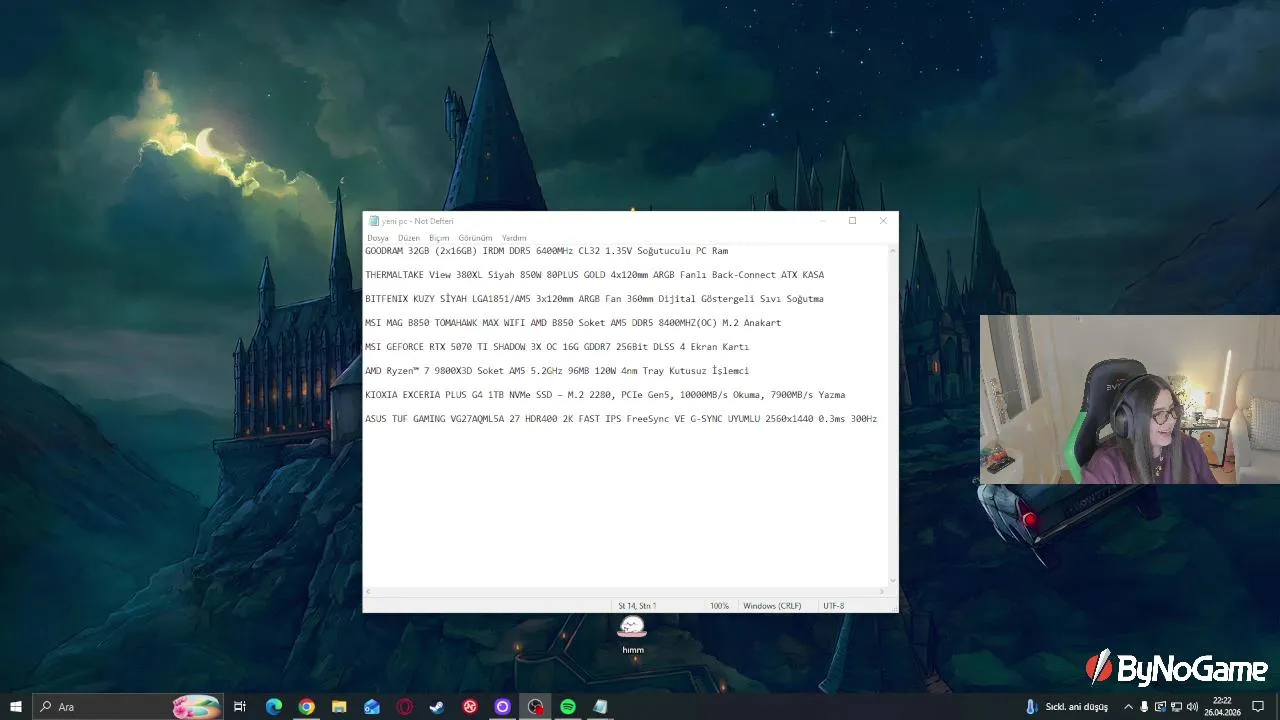
Task: Minimize the Notepad window
Action: pos(822,221)
